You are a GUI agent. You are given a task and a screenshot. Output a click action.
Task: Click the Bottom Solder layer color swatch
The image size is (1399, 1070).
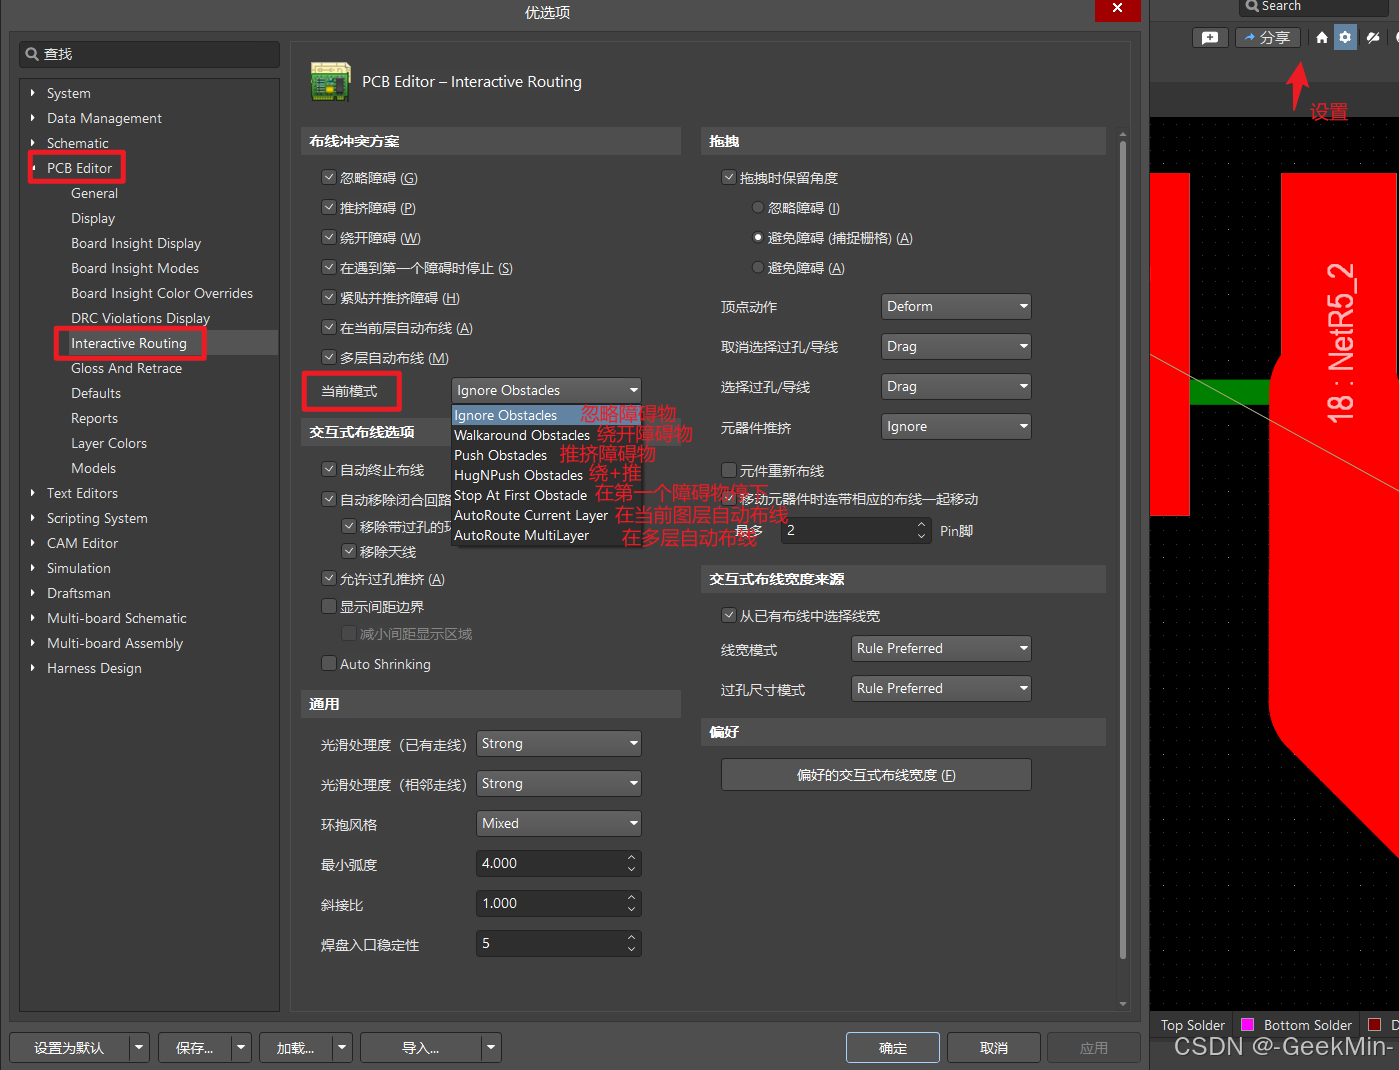(1247, 1024)
